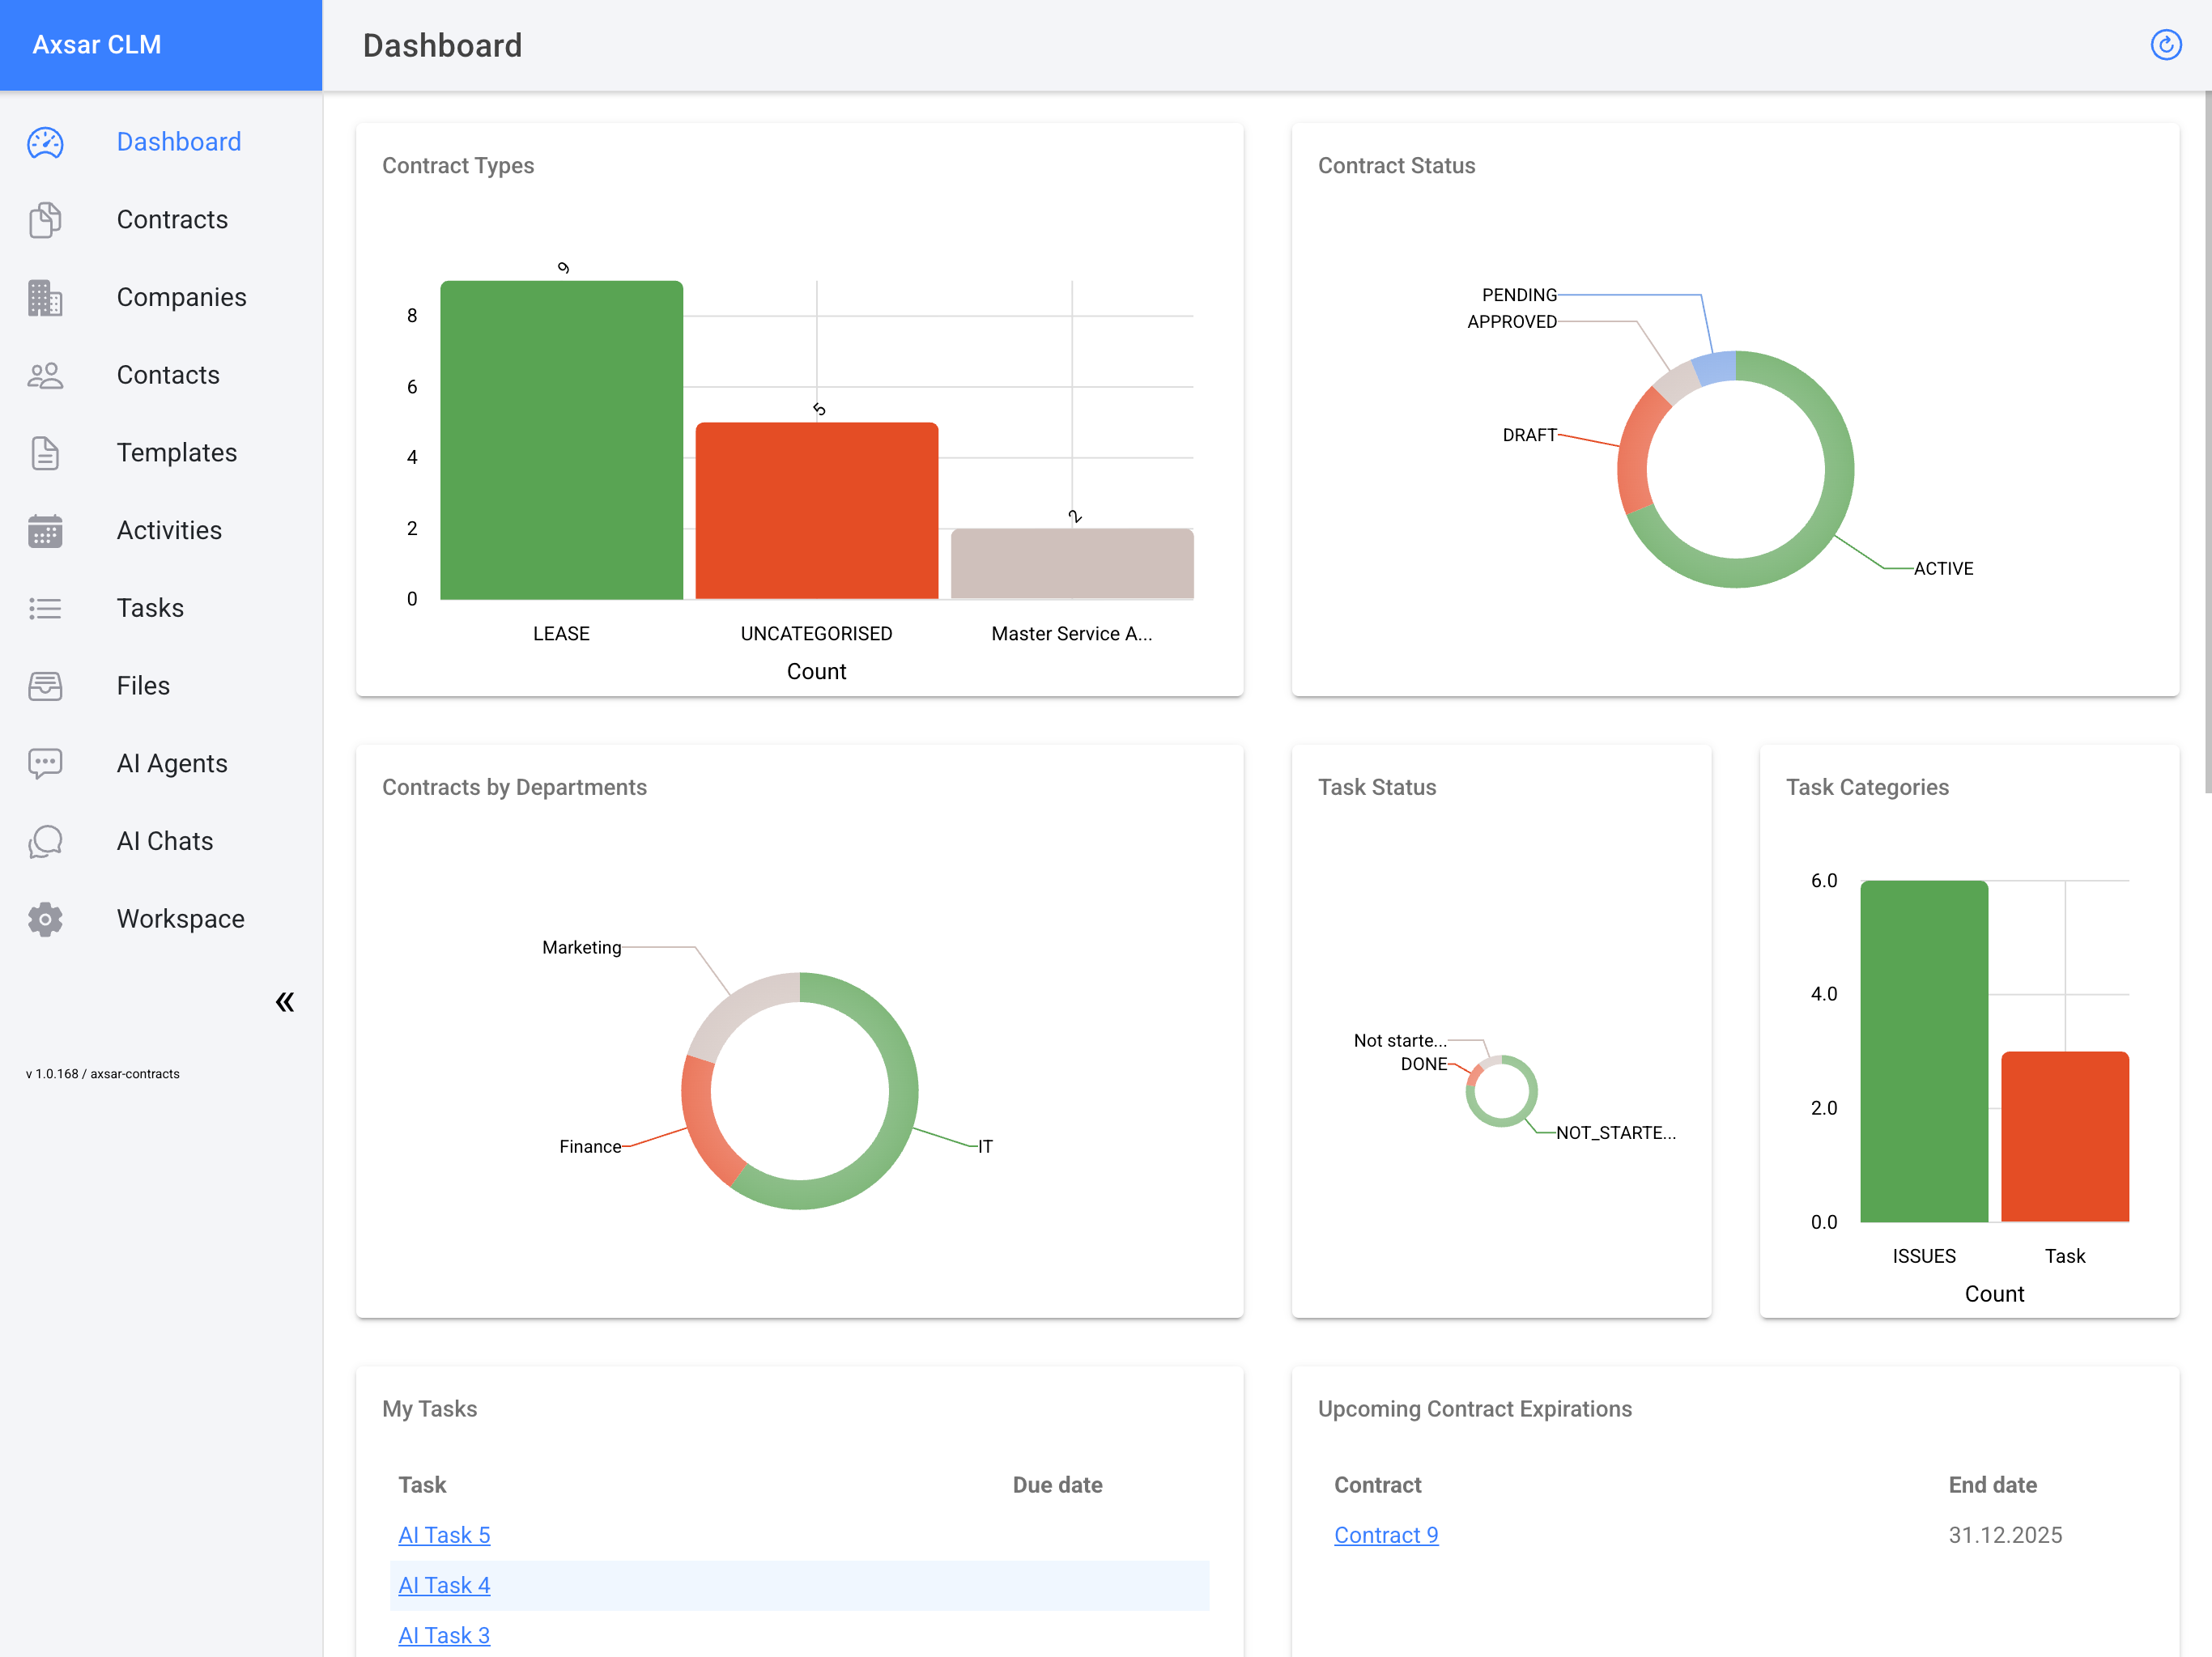Click the red UNCATEGORISED bar
2212x1657 pixels.
pyautogui.click(x=816, y=510)
